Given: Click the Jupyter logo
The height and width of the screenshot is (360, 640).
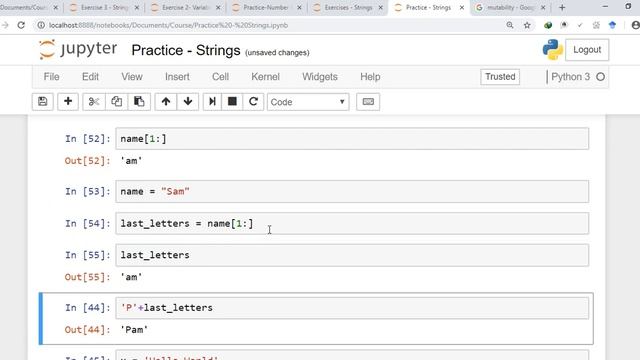Looking at the screenshot, I should [78, 50].
